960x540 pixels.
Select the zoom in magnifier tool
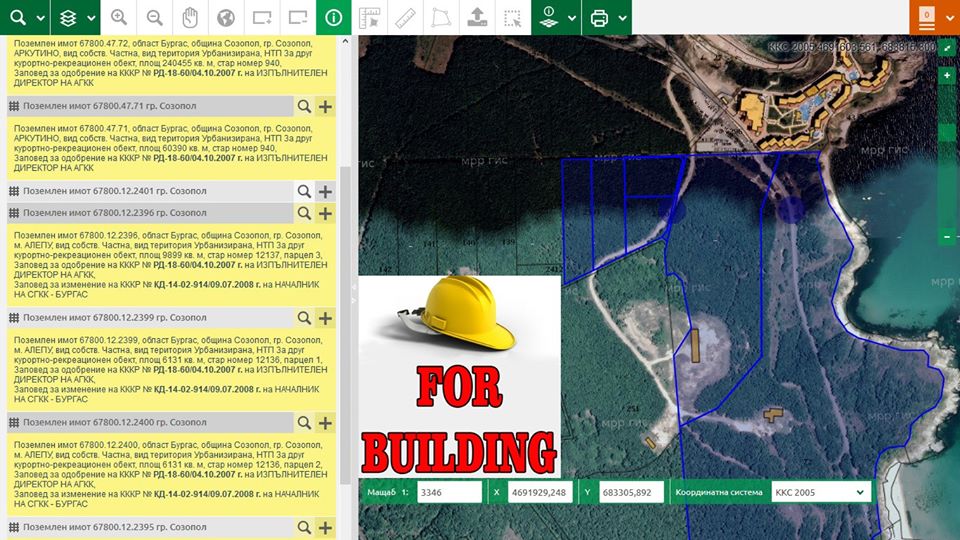click(119, 18)
